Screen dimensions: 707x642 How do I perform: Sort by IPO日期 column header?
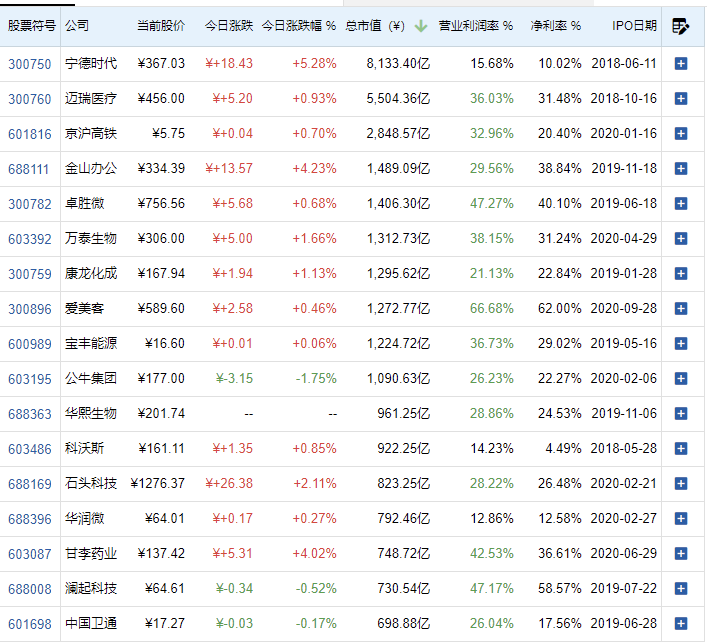click(634, 26)
